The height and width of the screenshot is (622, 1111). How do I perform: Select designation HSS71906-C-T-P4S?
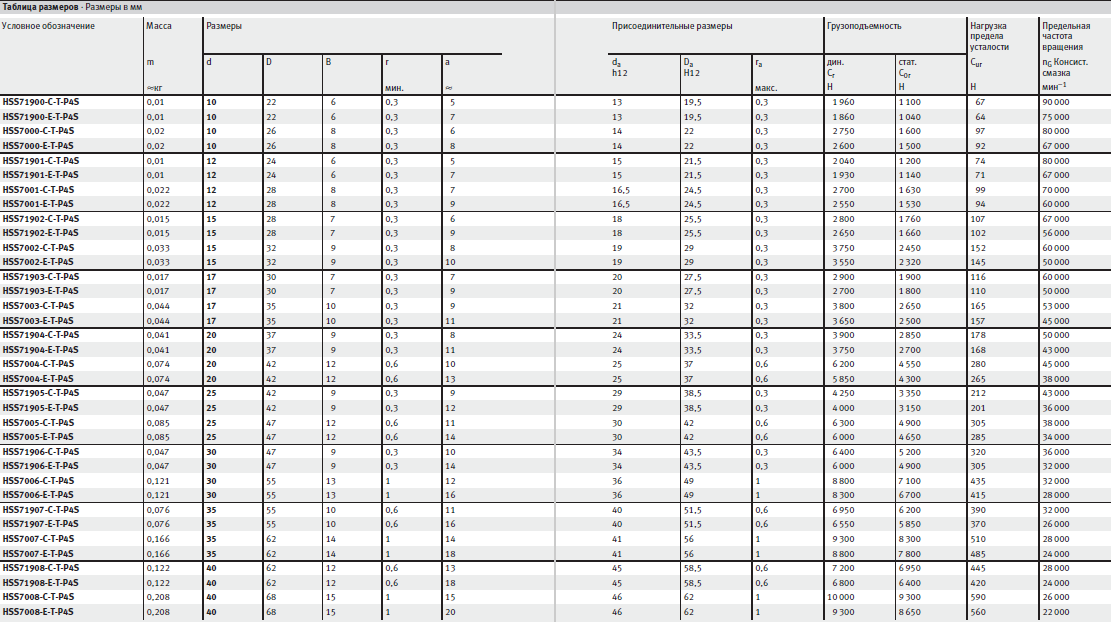(41, 452)
